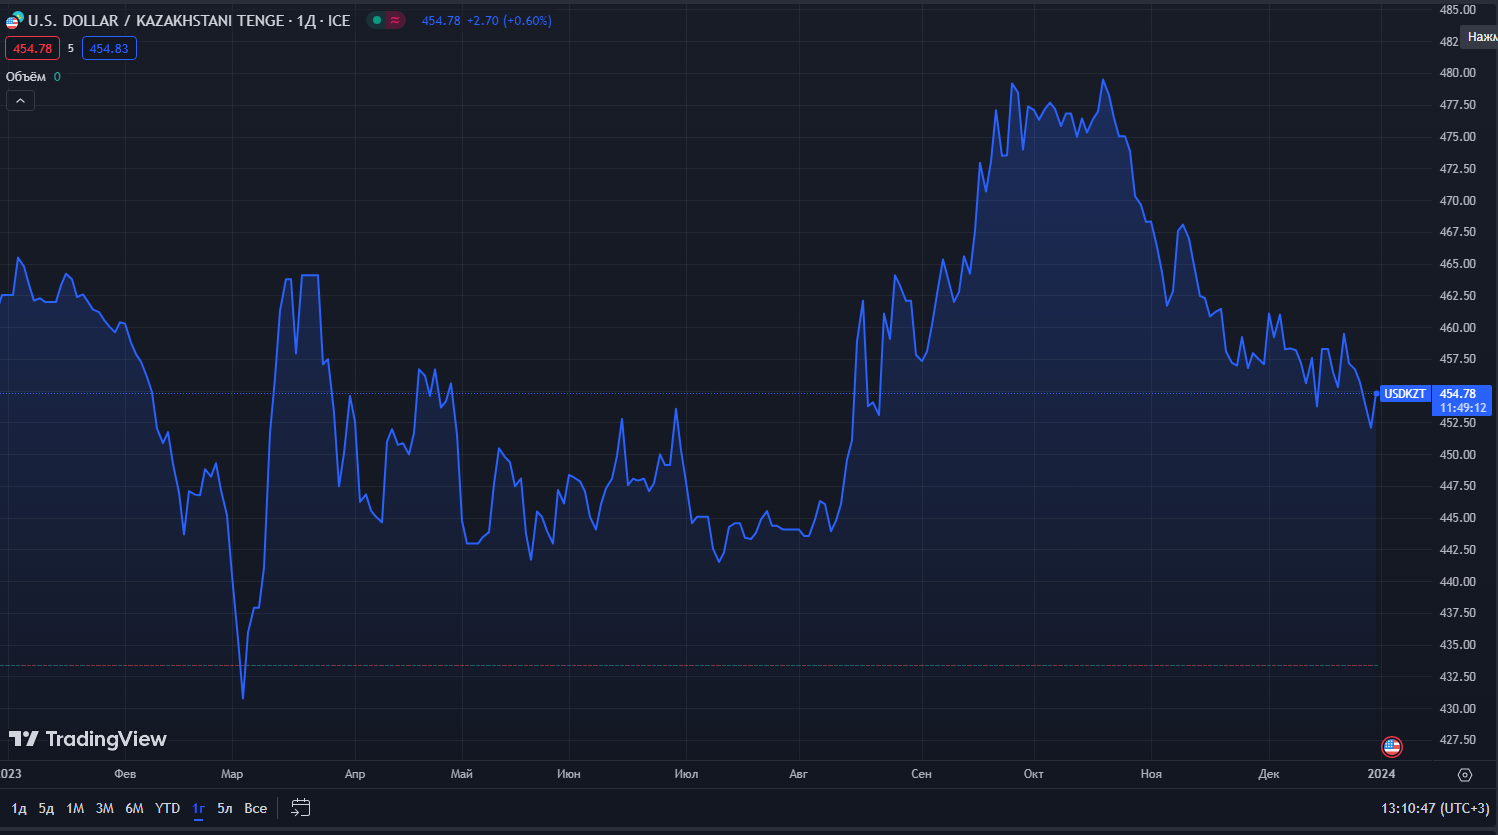
Task: Click the TradingView logo
Action: point(88,739)
